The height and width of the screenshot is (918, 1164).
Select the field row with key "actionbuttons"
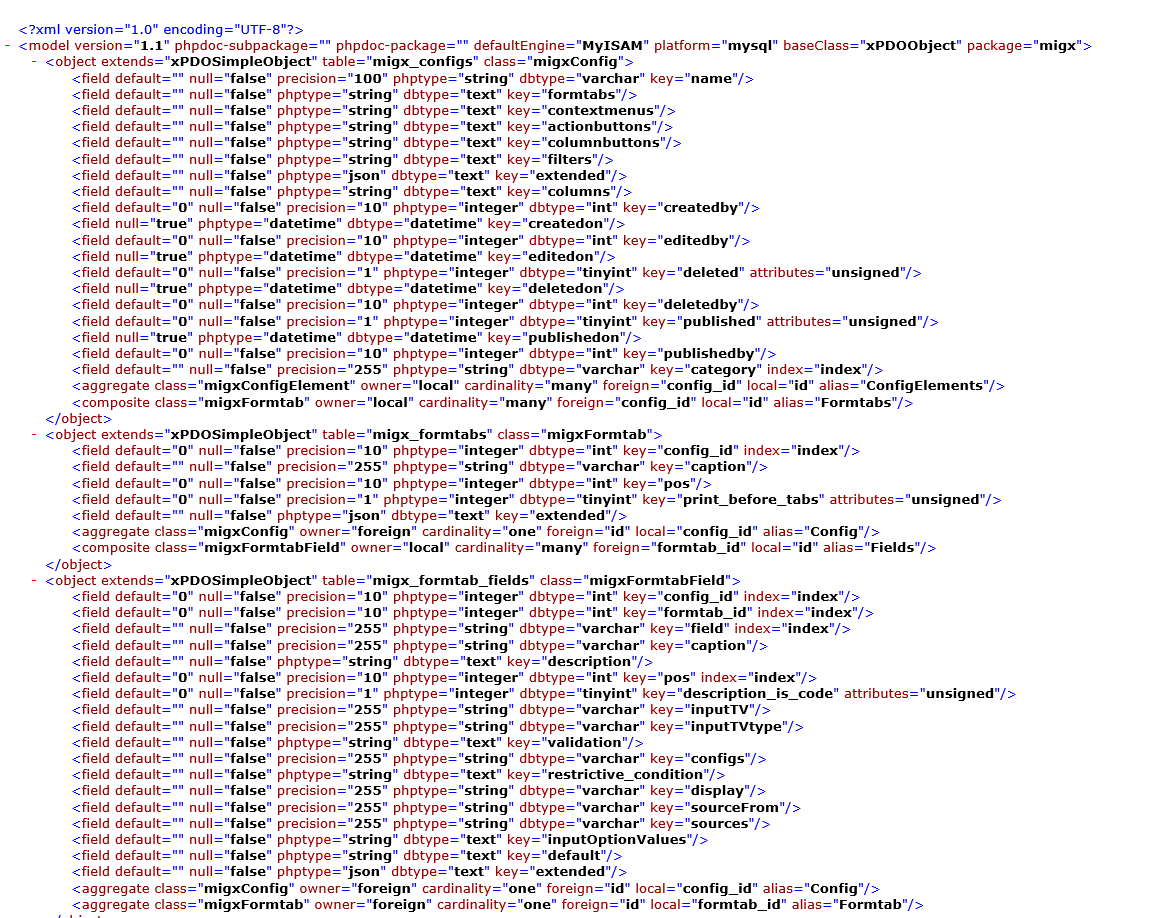pos(372,127)
